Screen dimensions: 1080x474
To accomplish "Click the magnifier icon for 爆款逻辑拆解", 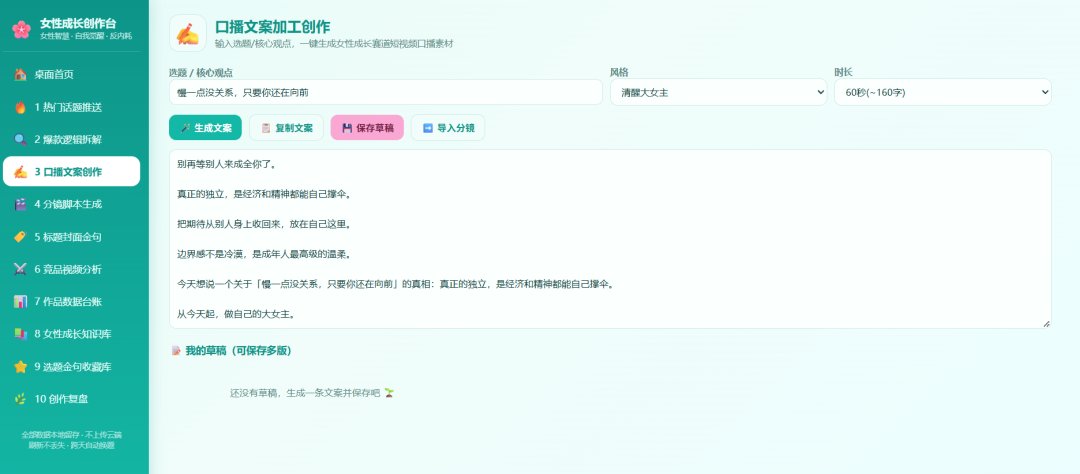I will point(21,140).
